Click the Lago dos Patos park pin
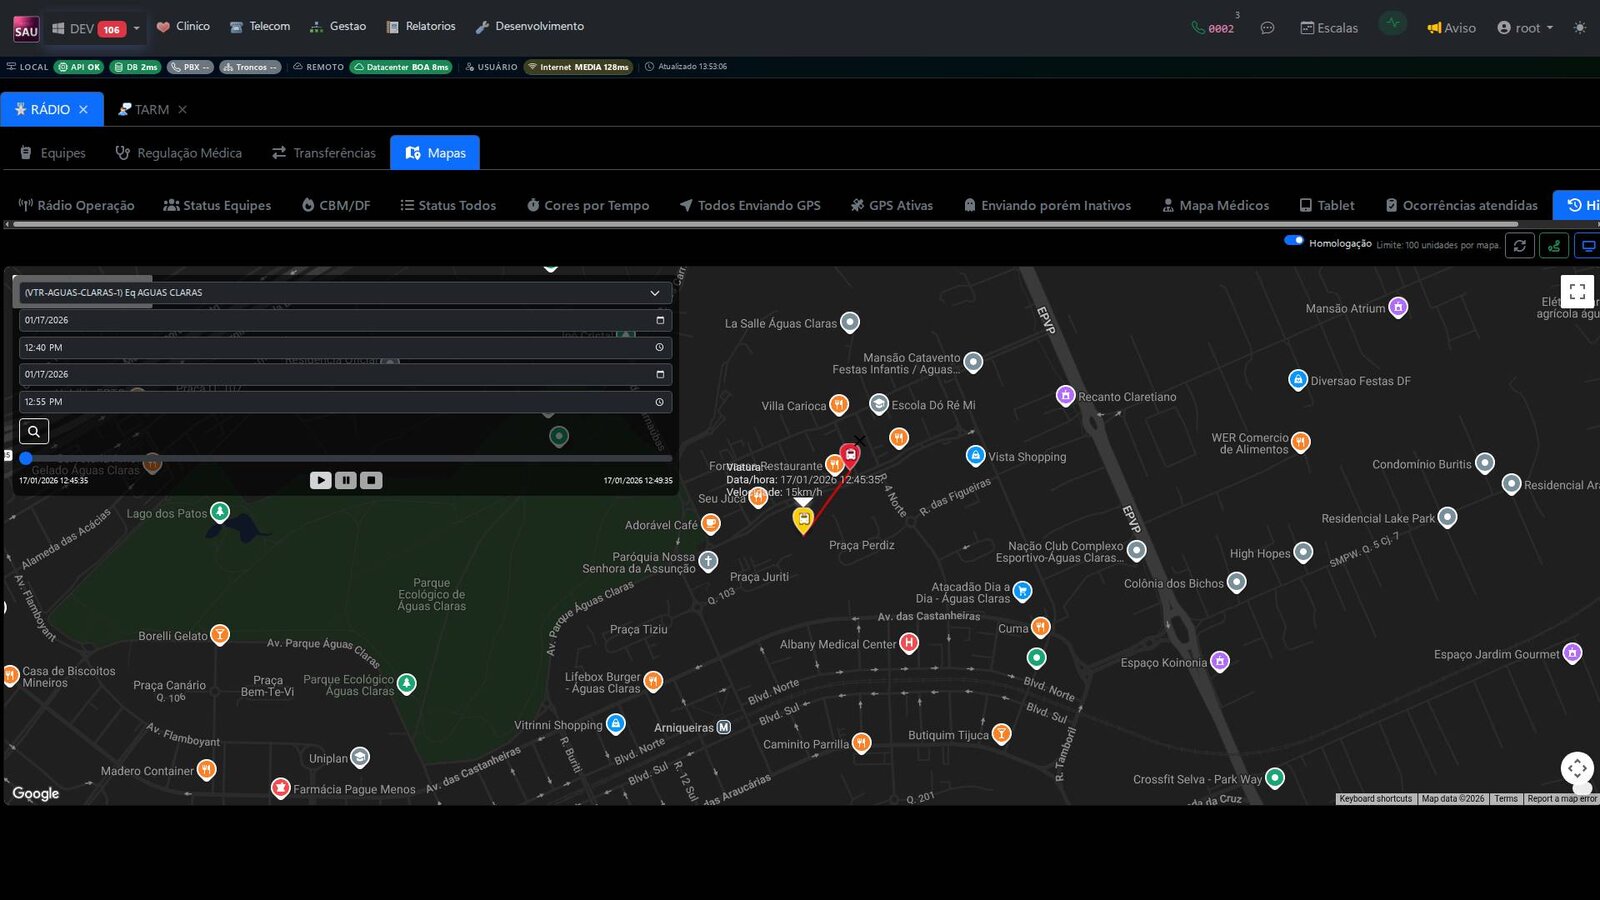 pyautogui.click(x=220, y=512)
